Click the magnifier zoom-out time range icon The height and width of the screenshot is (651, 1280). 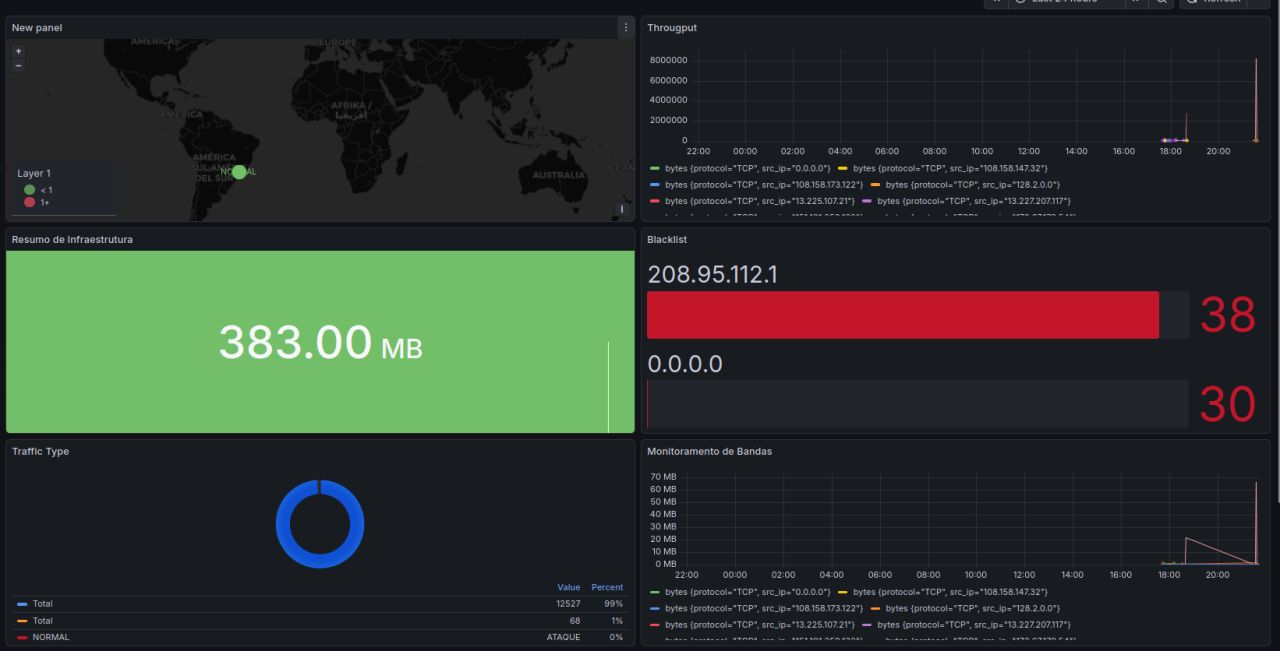click(1160, 2)
